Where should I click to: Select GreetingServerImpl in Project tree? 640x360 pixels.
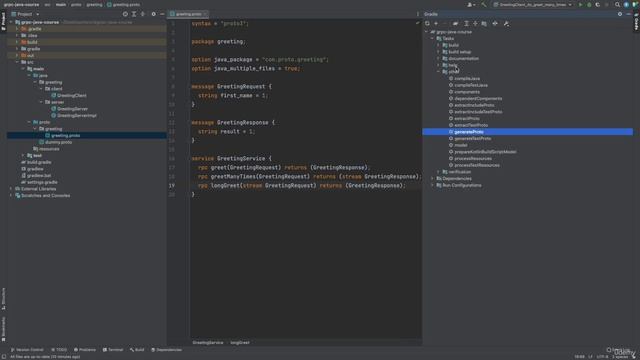coord(77,116)
